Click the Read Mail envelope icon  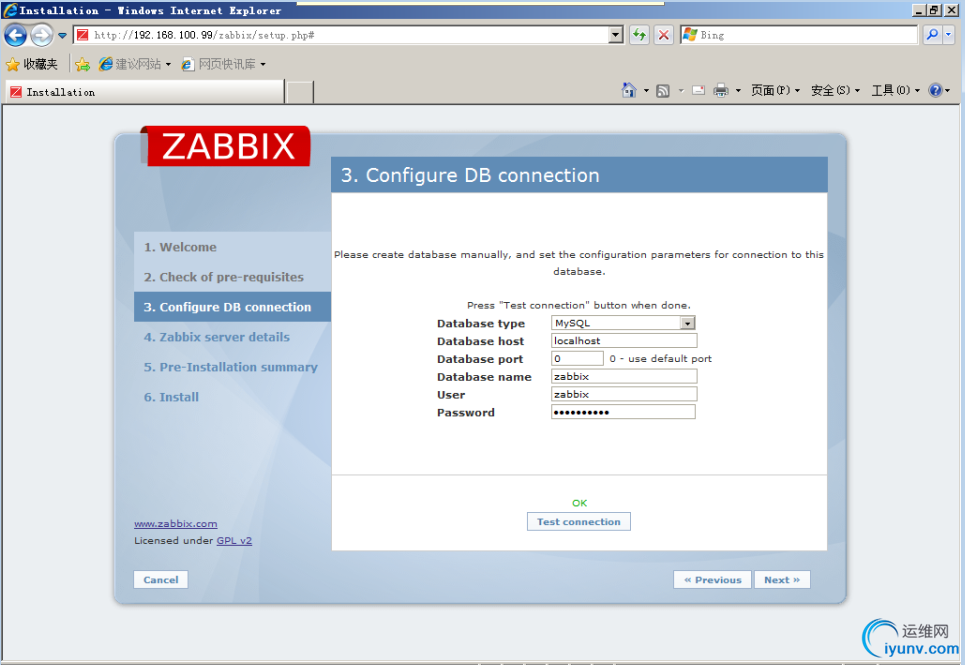[699, 90]
